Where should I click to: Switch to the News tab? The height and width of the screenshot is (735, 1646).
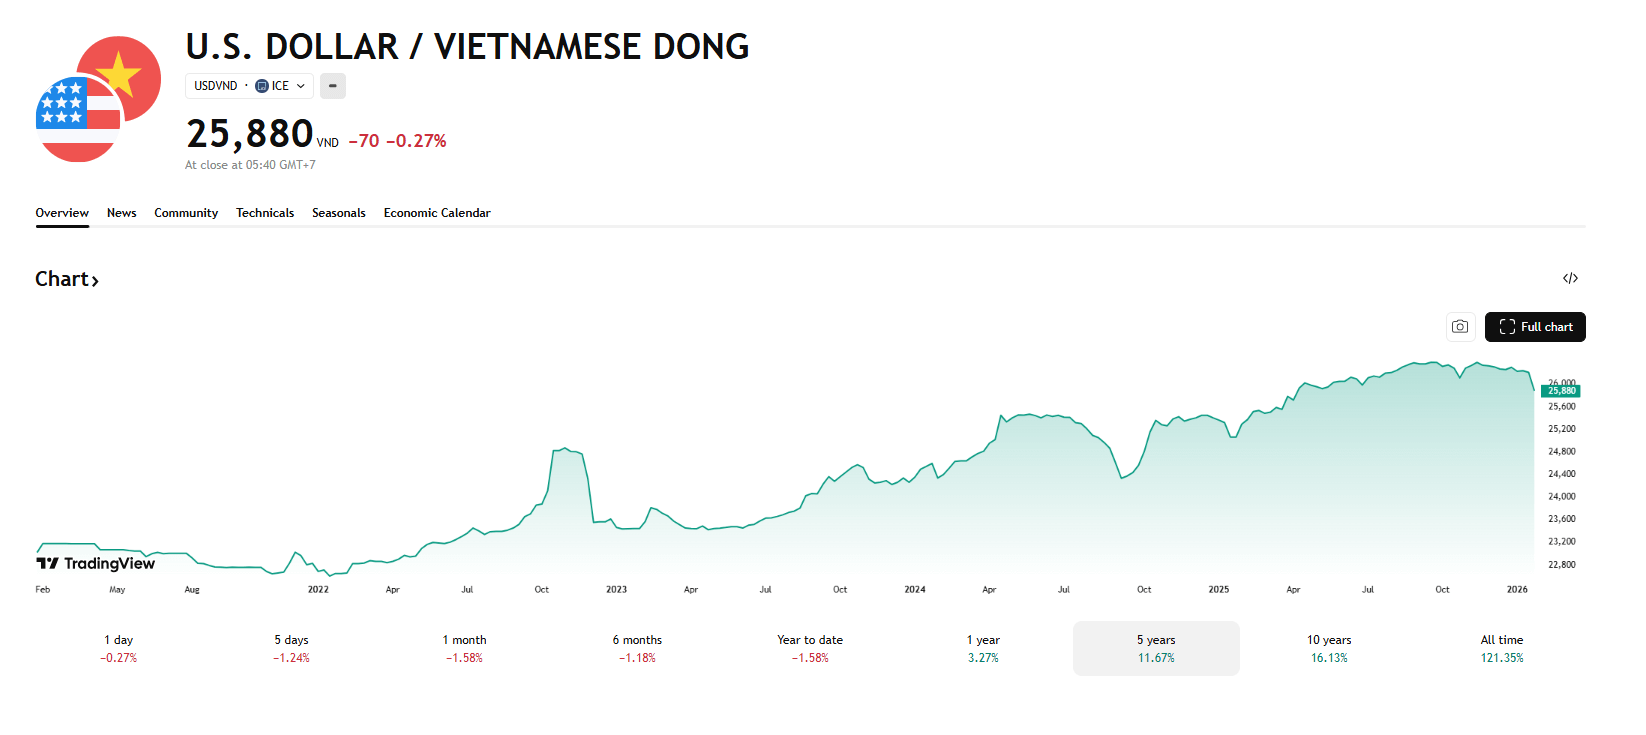click(x=122, y=213)
